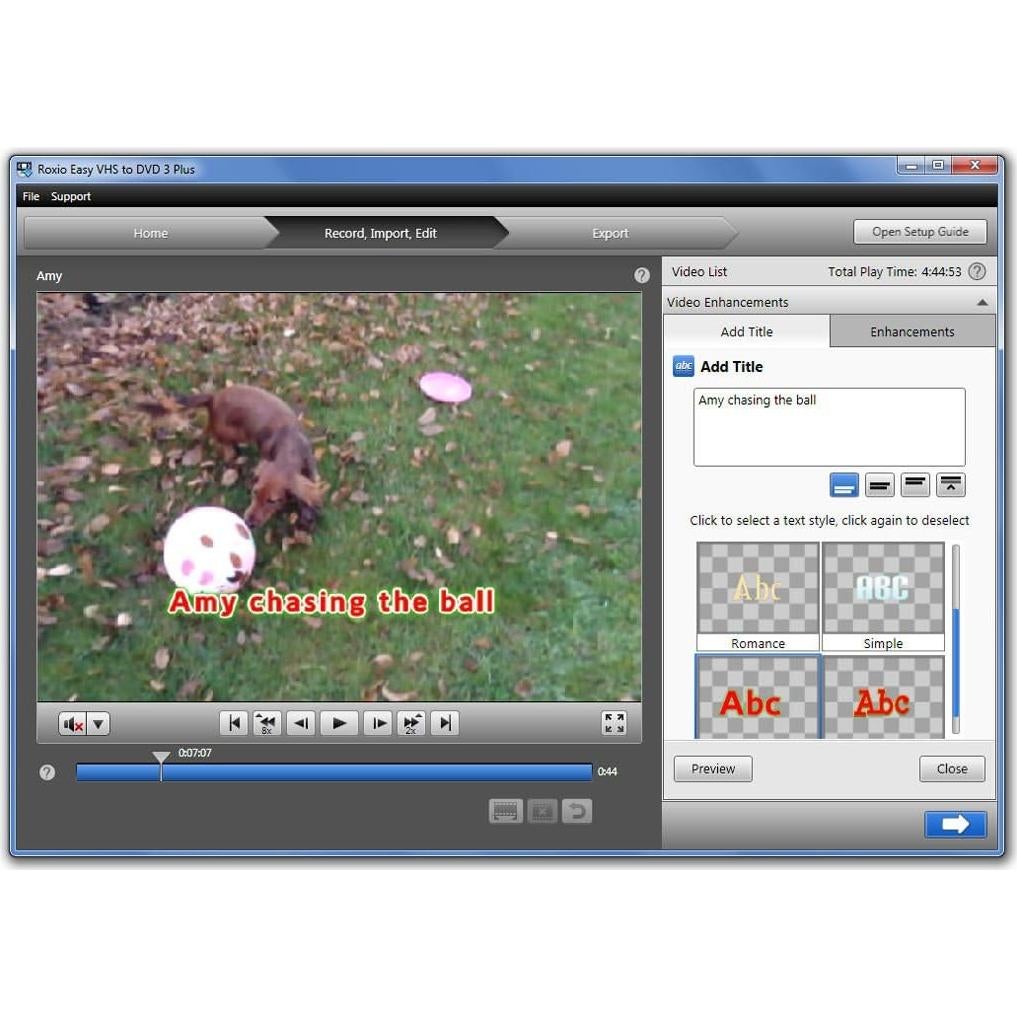Collapse the Video Enhancements panel

pyautogui.click(x=981, y=302)
